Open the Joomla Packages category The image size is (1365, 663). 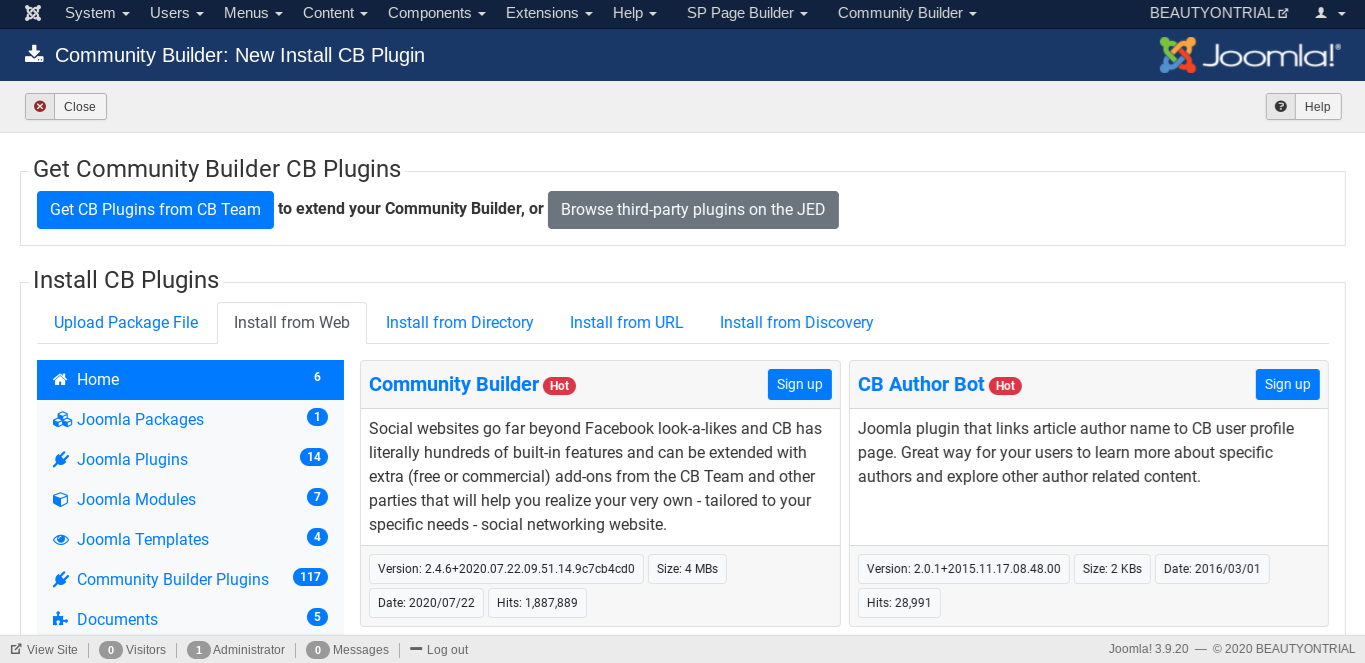(x=190, y=419)
